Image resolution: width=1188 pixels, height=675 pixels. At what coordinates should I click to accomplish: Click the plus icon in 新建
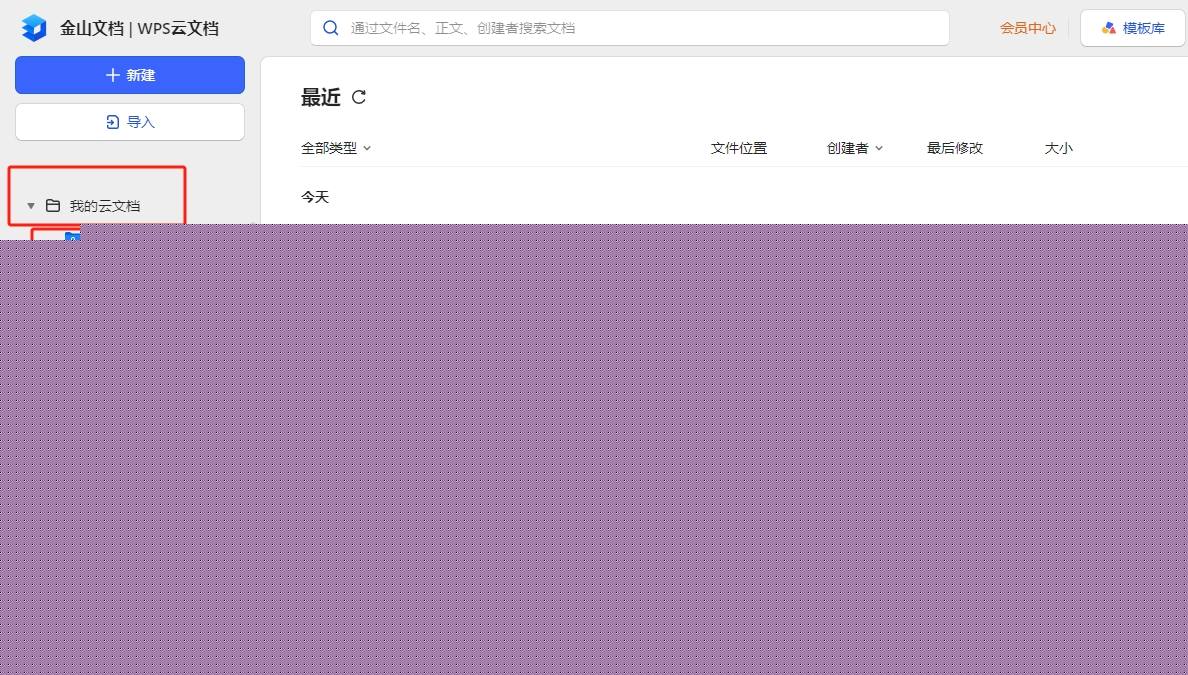pos(112,75)
